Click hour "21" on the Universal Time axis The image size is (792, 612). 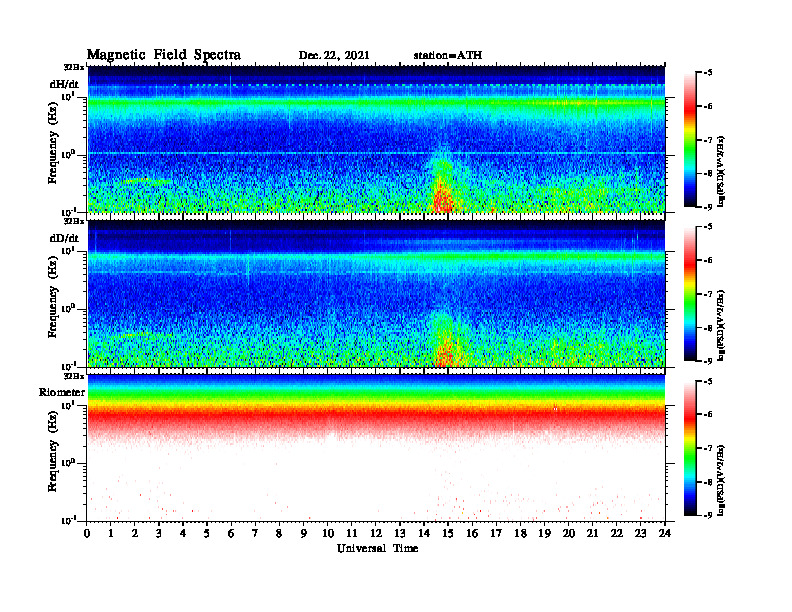(592, 534)
